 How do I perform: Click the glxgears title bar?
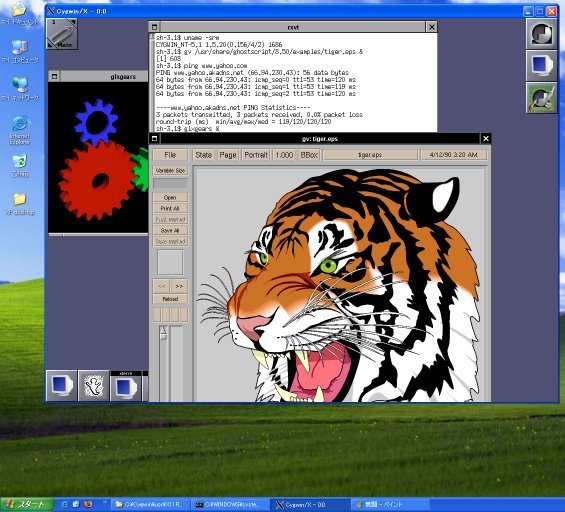[x=104, y=76]
